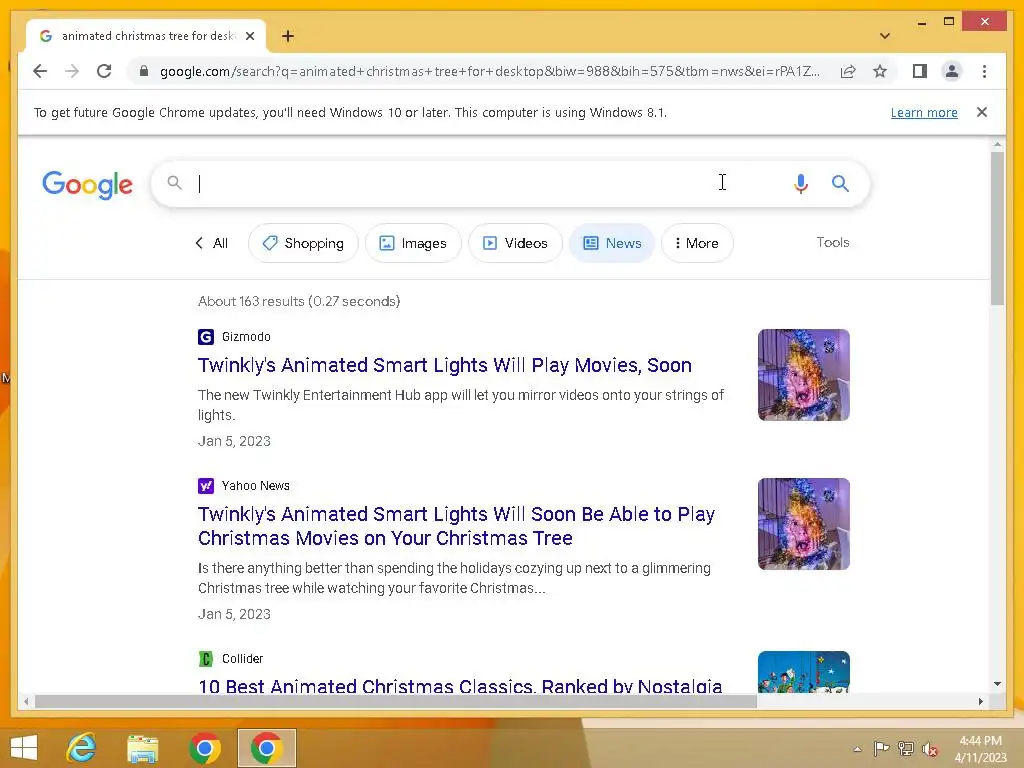Expand the More search categories
Viewport: 1024px width, 768px height.
697,243
